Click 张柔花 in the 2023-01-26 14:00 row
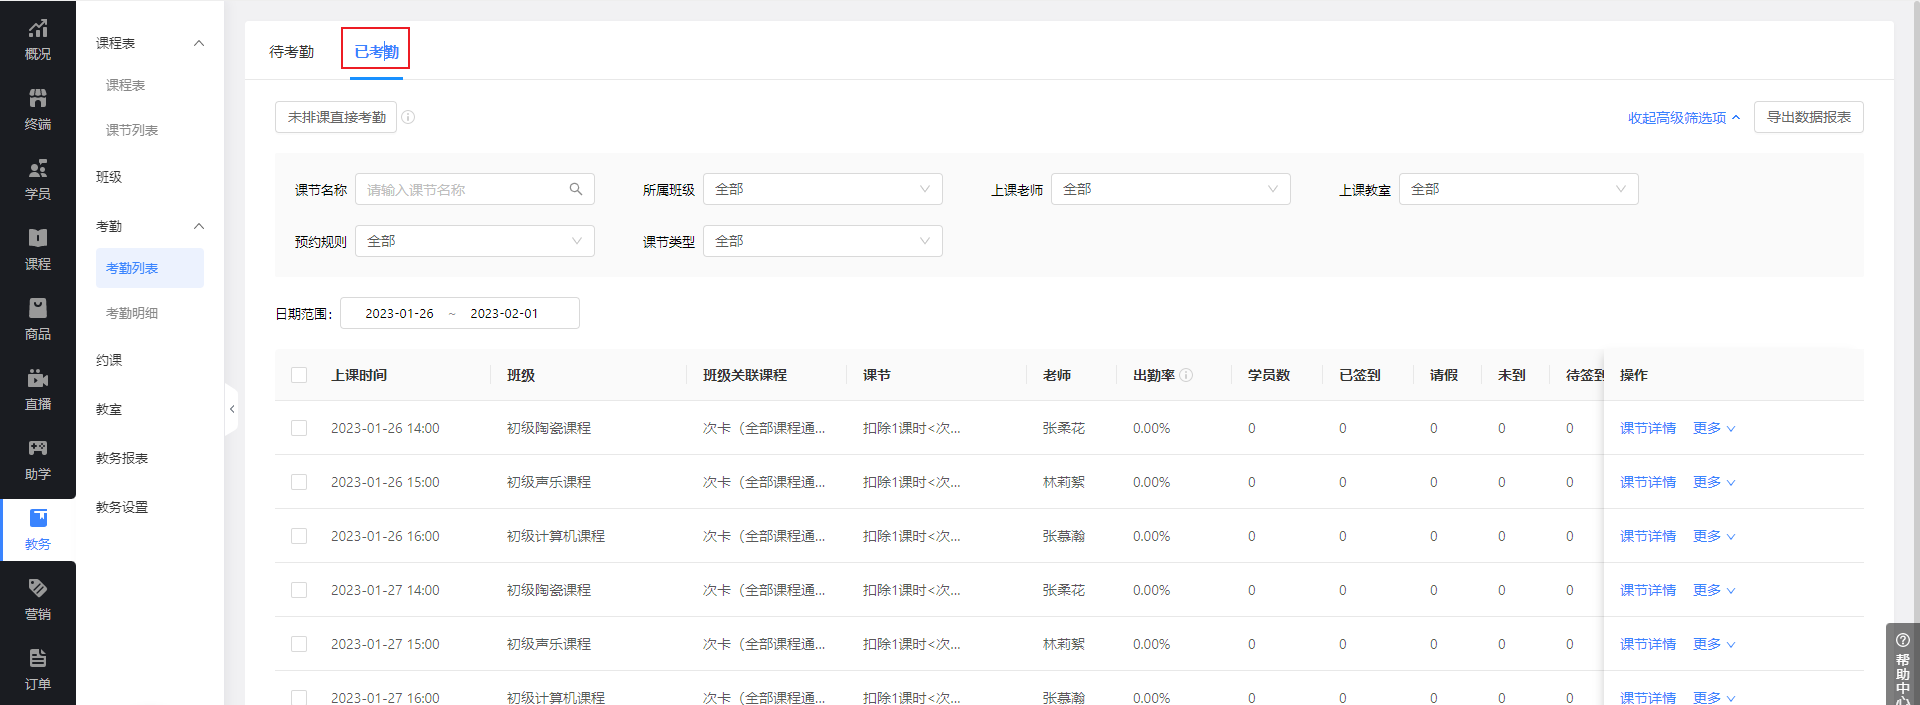 1063,428
